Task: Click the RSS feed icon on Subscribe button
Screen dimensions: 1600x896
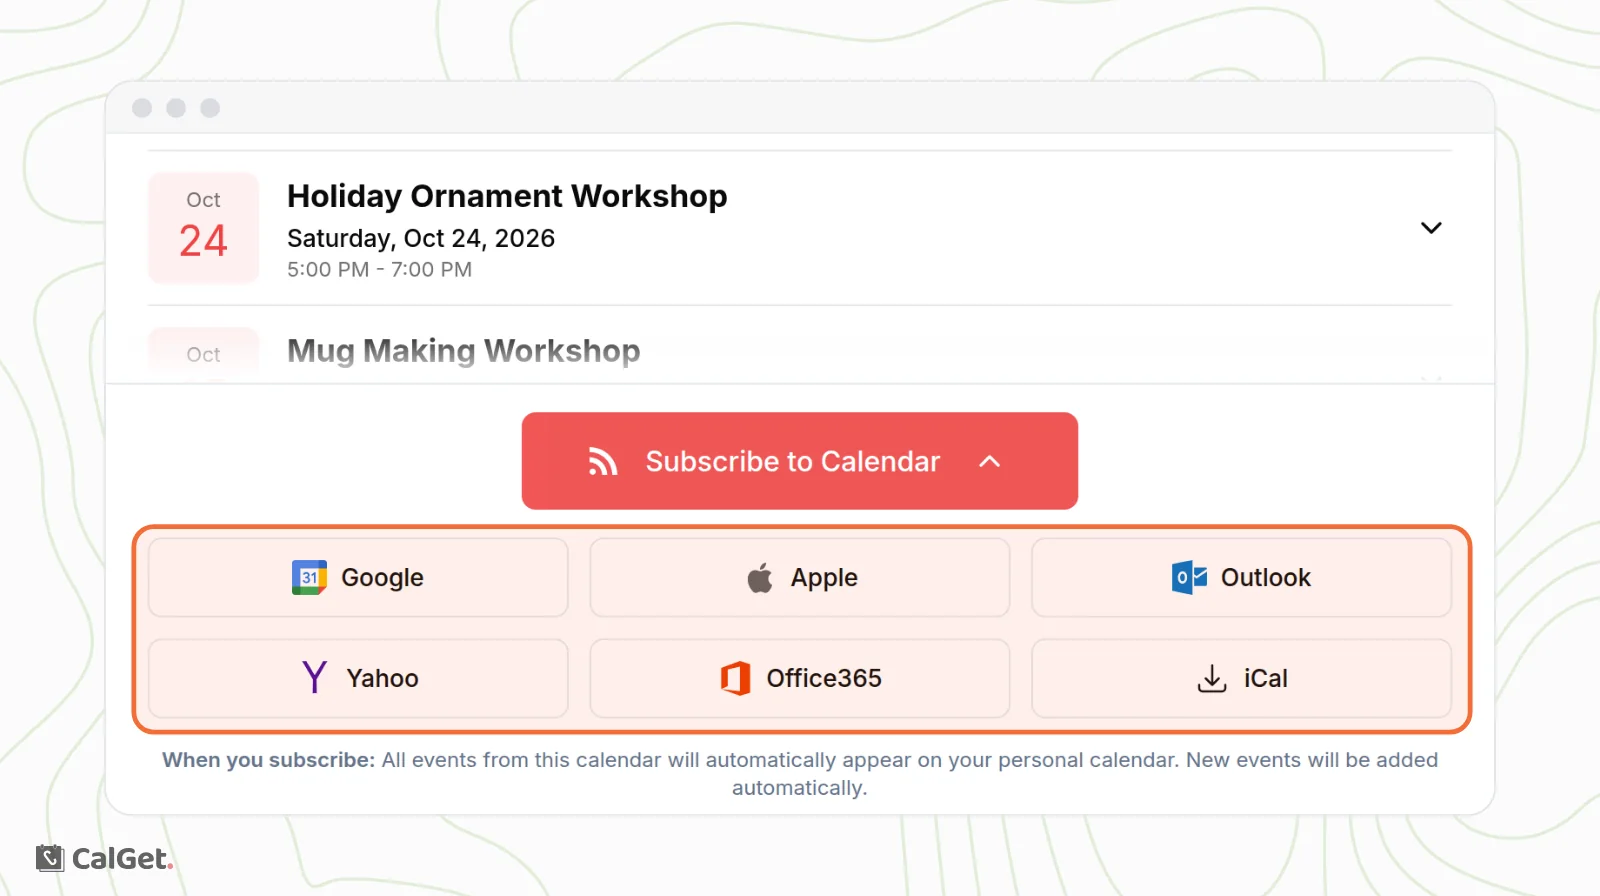Action: tap(603, 461)
